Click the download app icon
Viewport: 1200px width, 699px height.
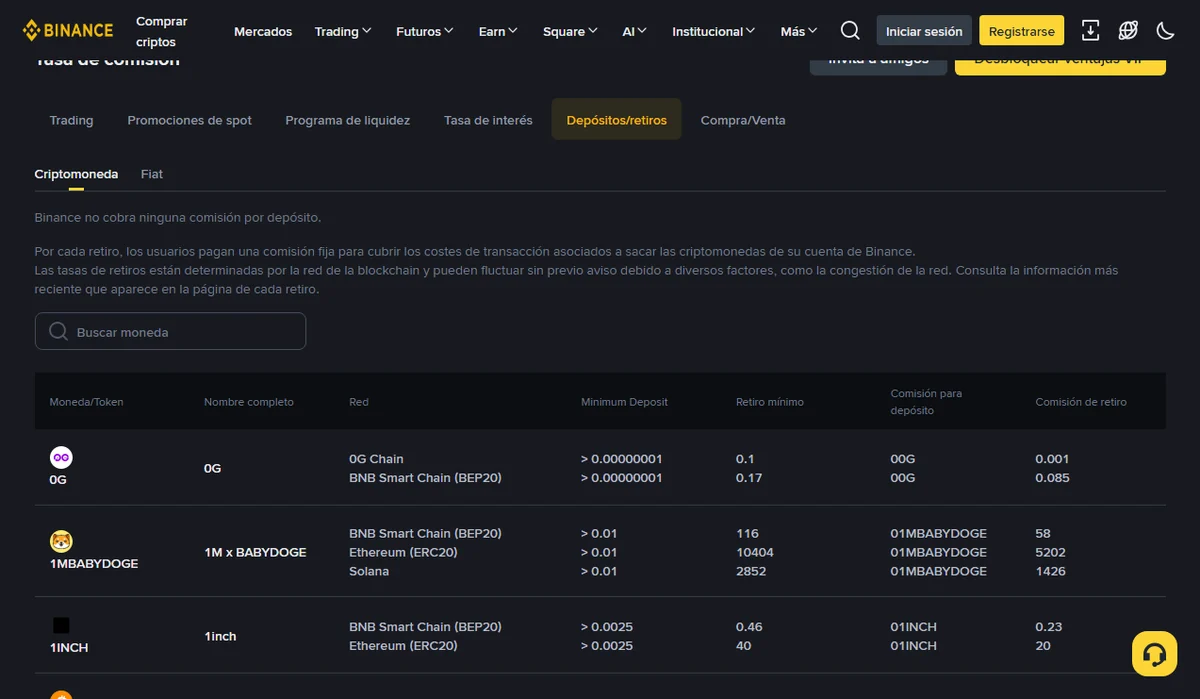point(1090,31)
